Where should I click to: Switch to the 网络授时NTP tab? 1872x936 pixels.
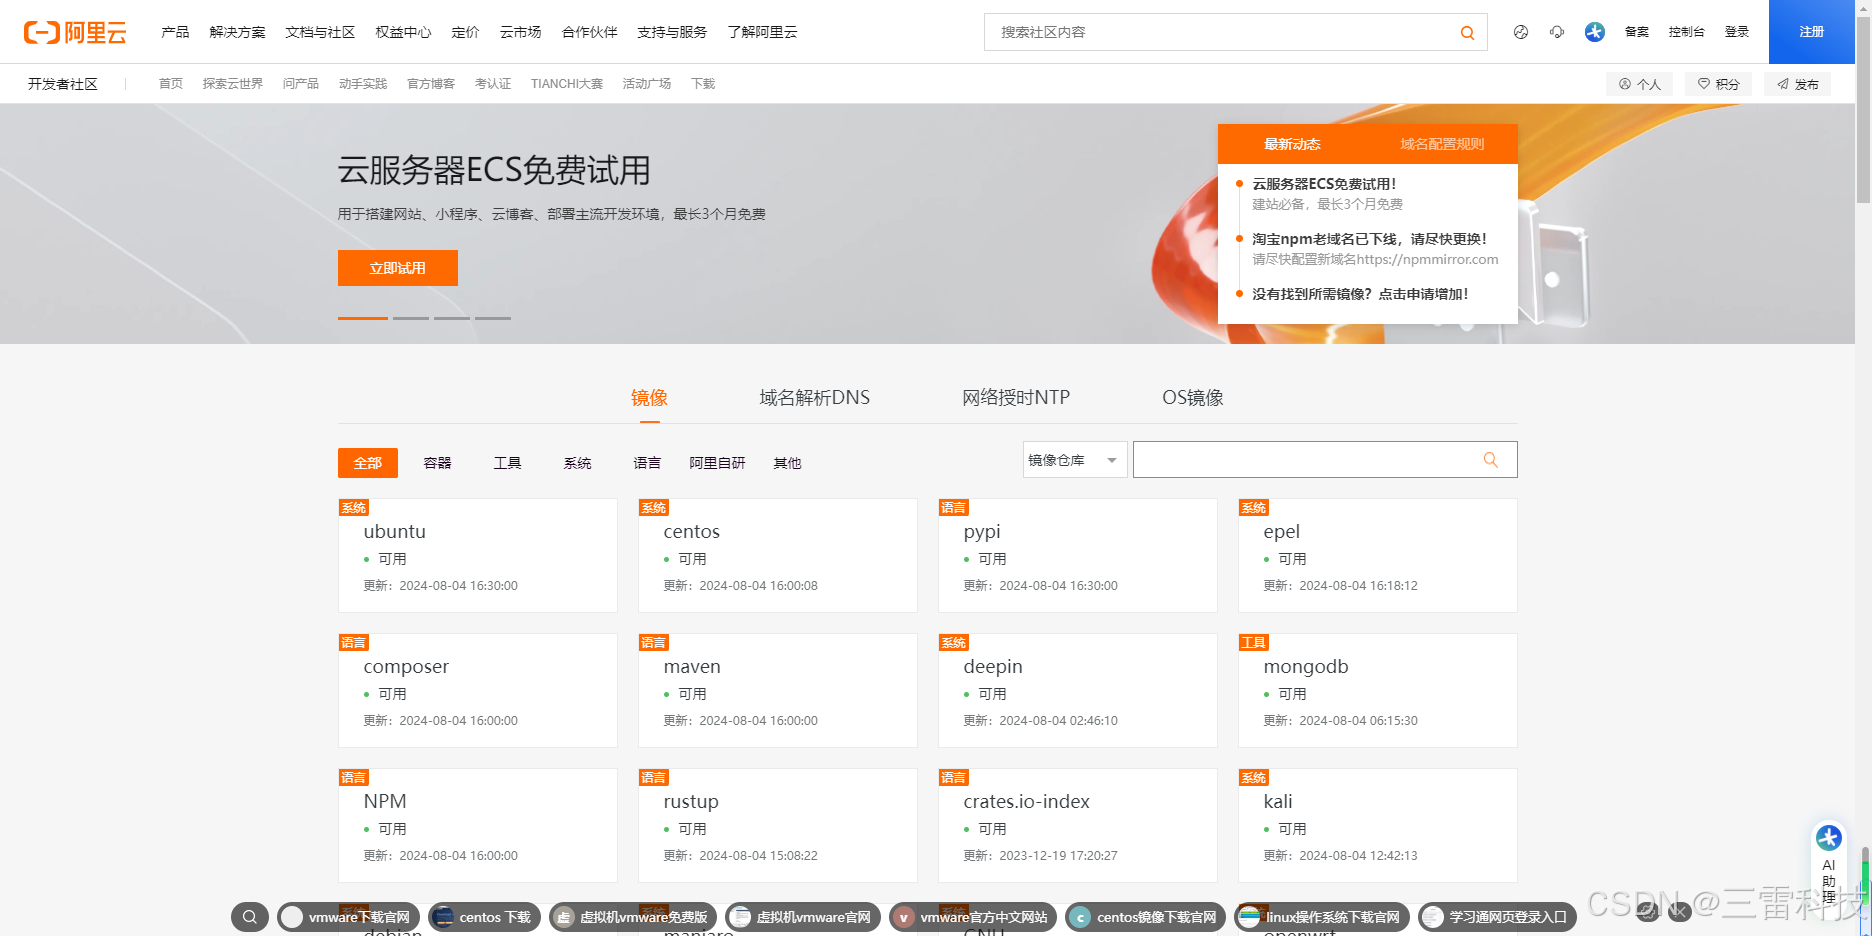(1016, 398)
